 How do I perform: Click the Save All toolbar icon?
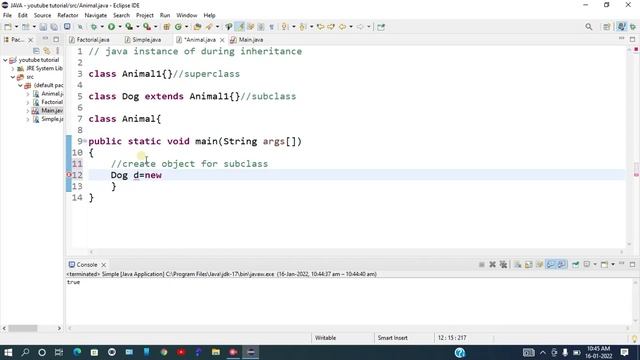click(54, 27)
